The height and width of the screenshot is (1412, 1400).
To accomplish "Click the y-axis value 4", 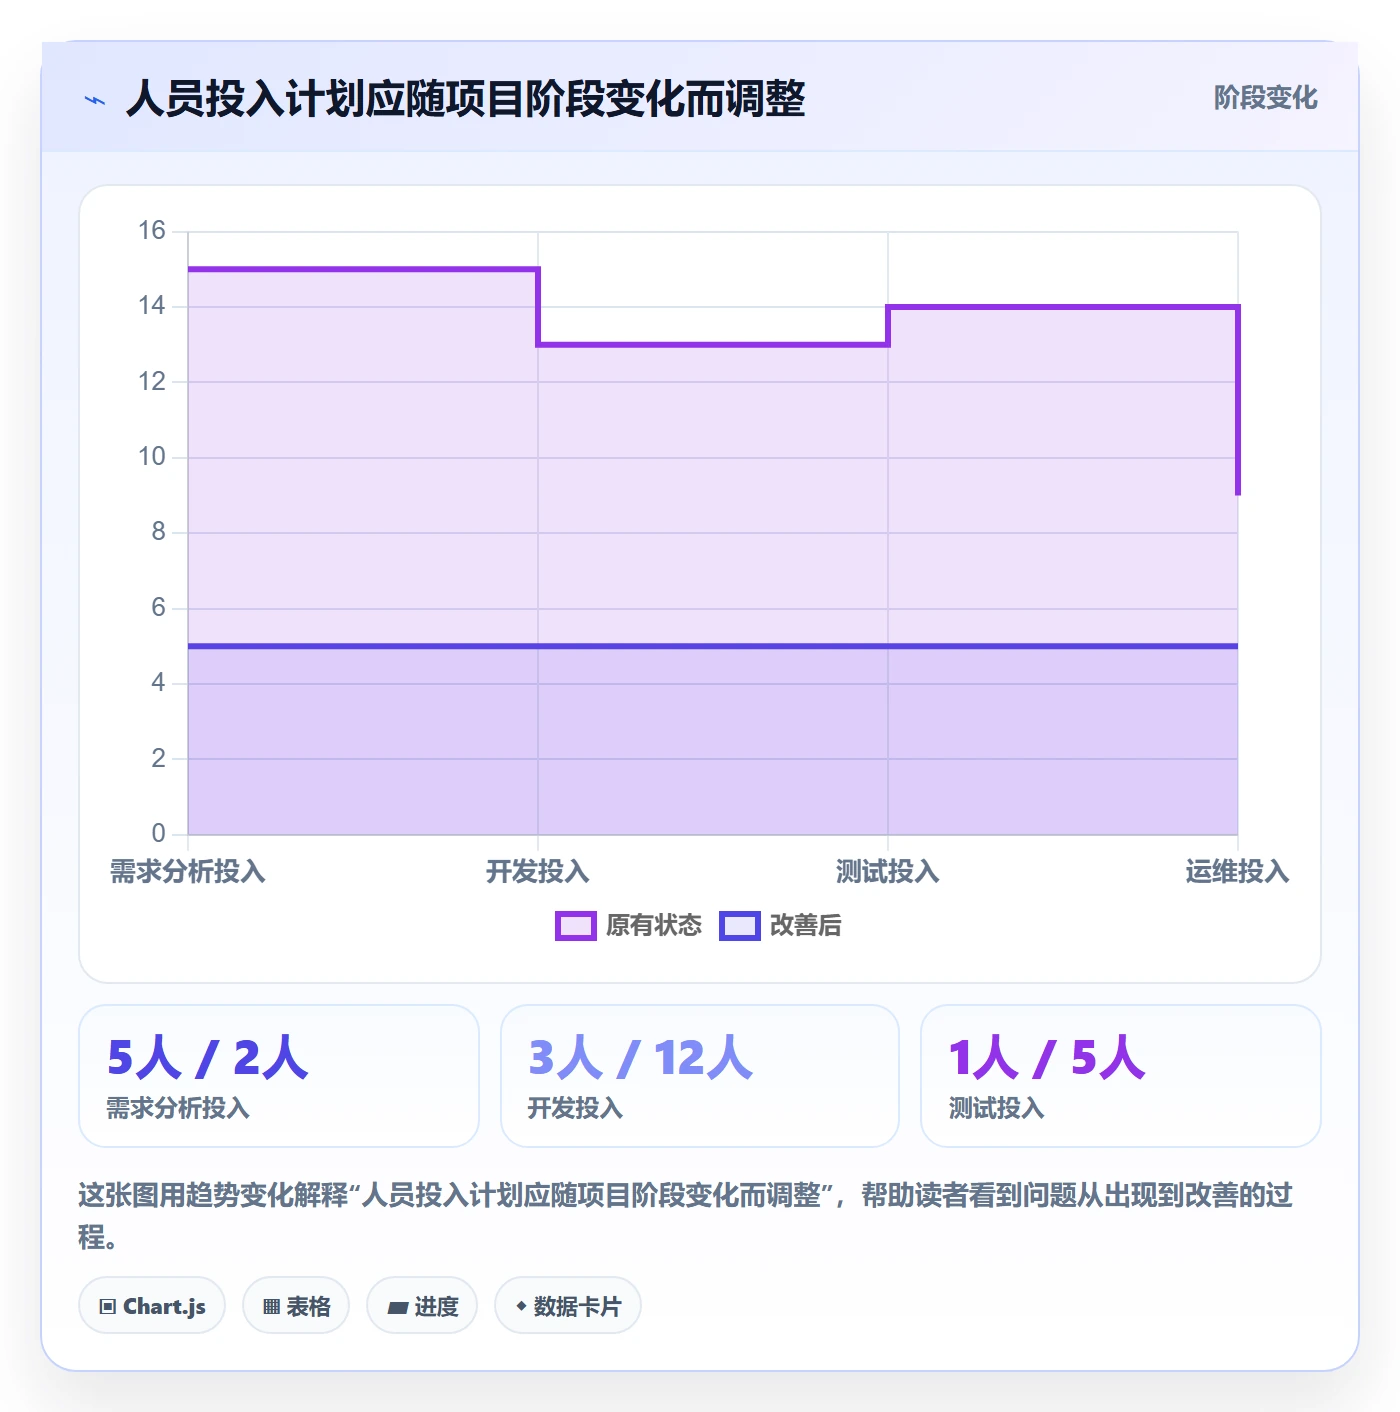I will point(159,683).
